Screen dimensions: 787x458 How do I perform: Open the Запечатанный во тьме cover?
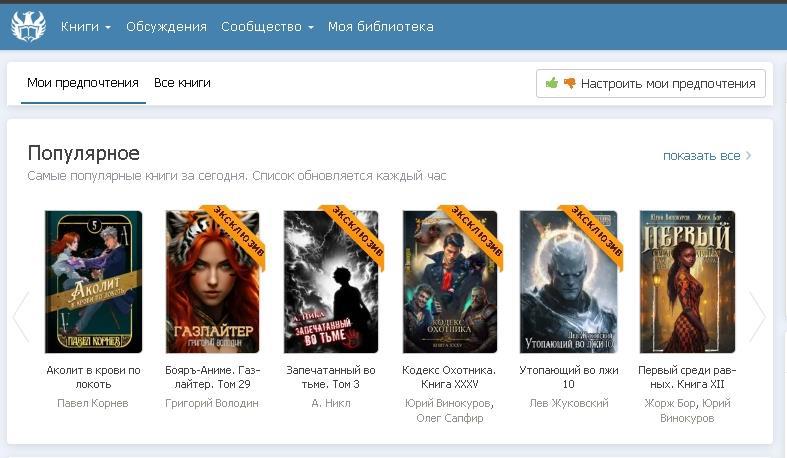331,282
